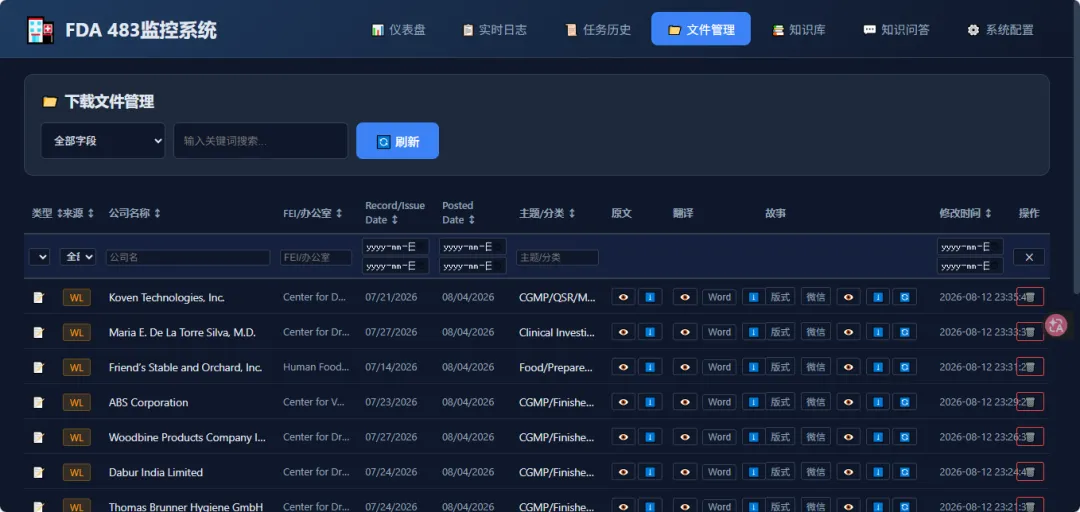Regenerate story for Friend's Stable and Orchard
Image resolution: width=1080 pixels, height=512 pixels.
[x=904, y=367]
